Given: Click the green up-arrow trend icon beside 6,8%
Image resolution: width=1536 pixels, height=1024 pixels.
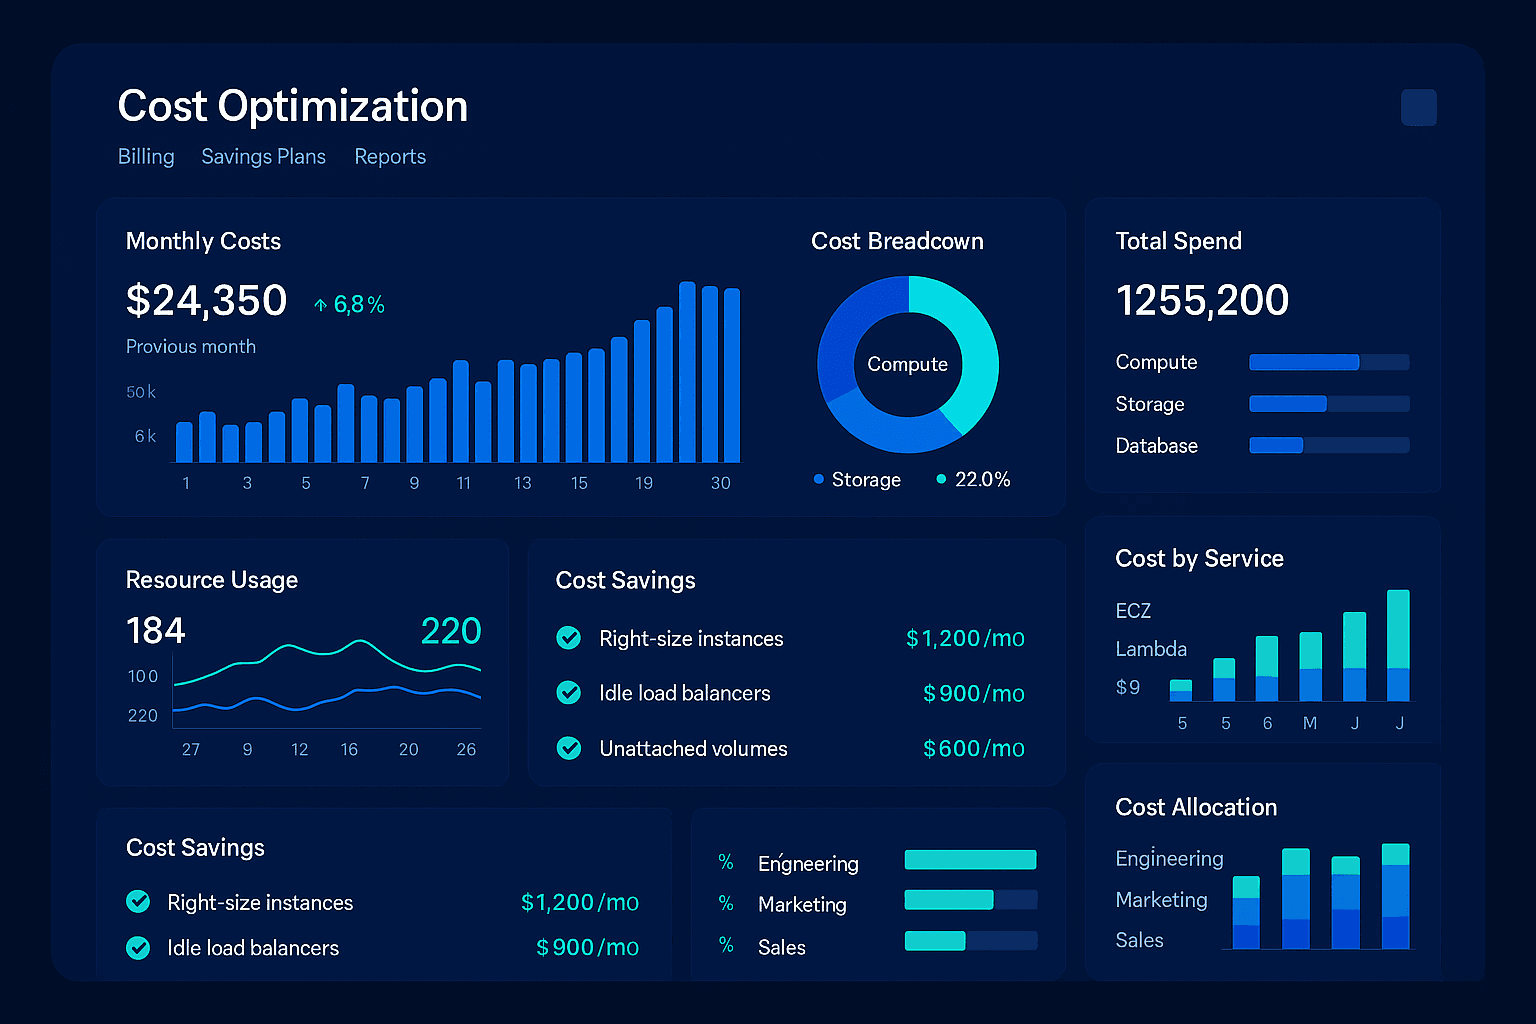Looking at the screenshot, I should click(x=320, y=305).
